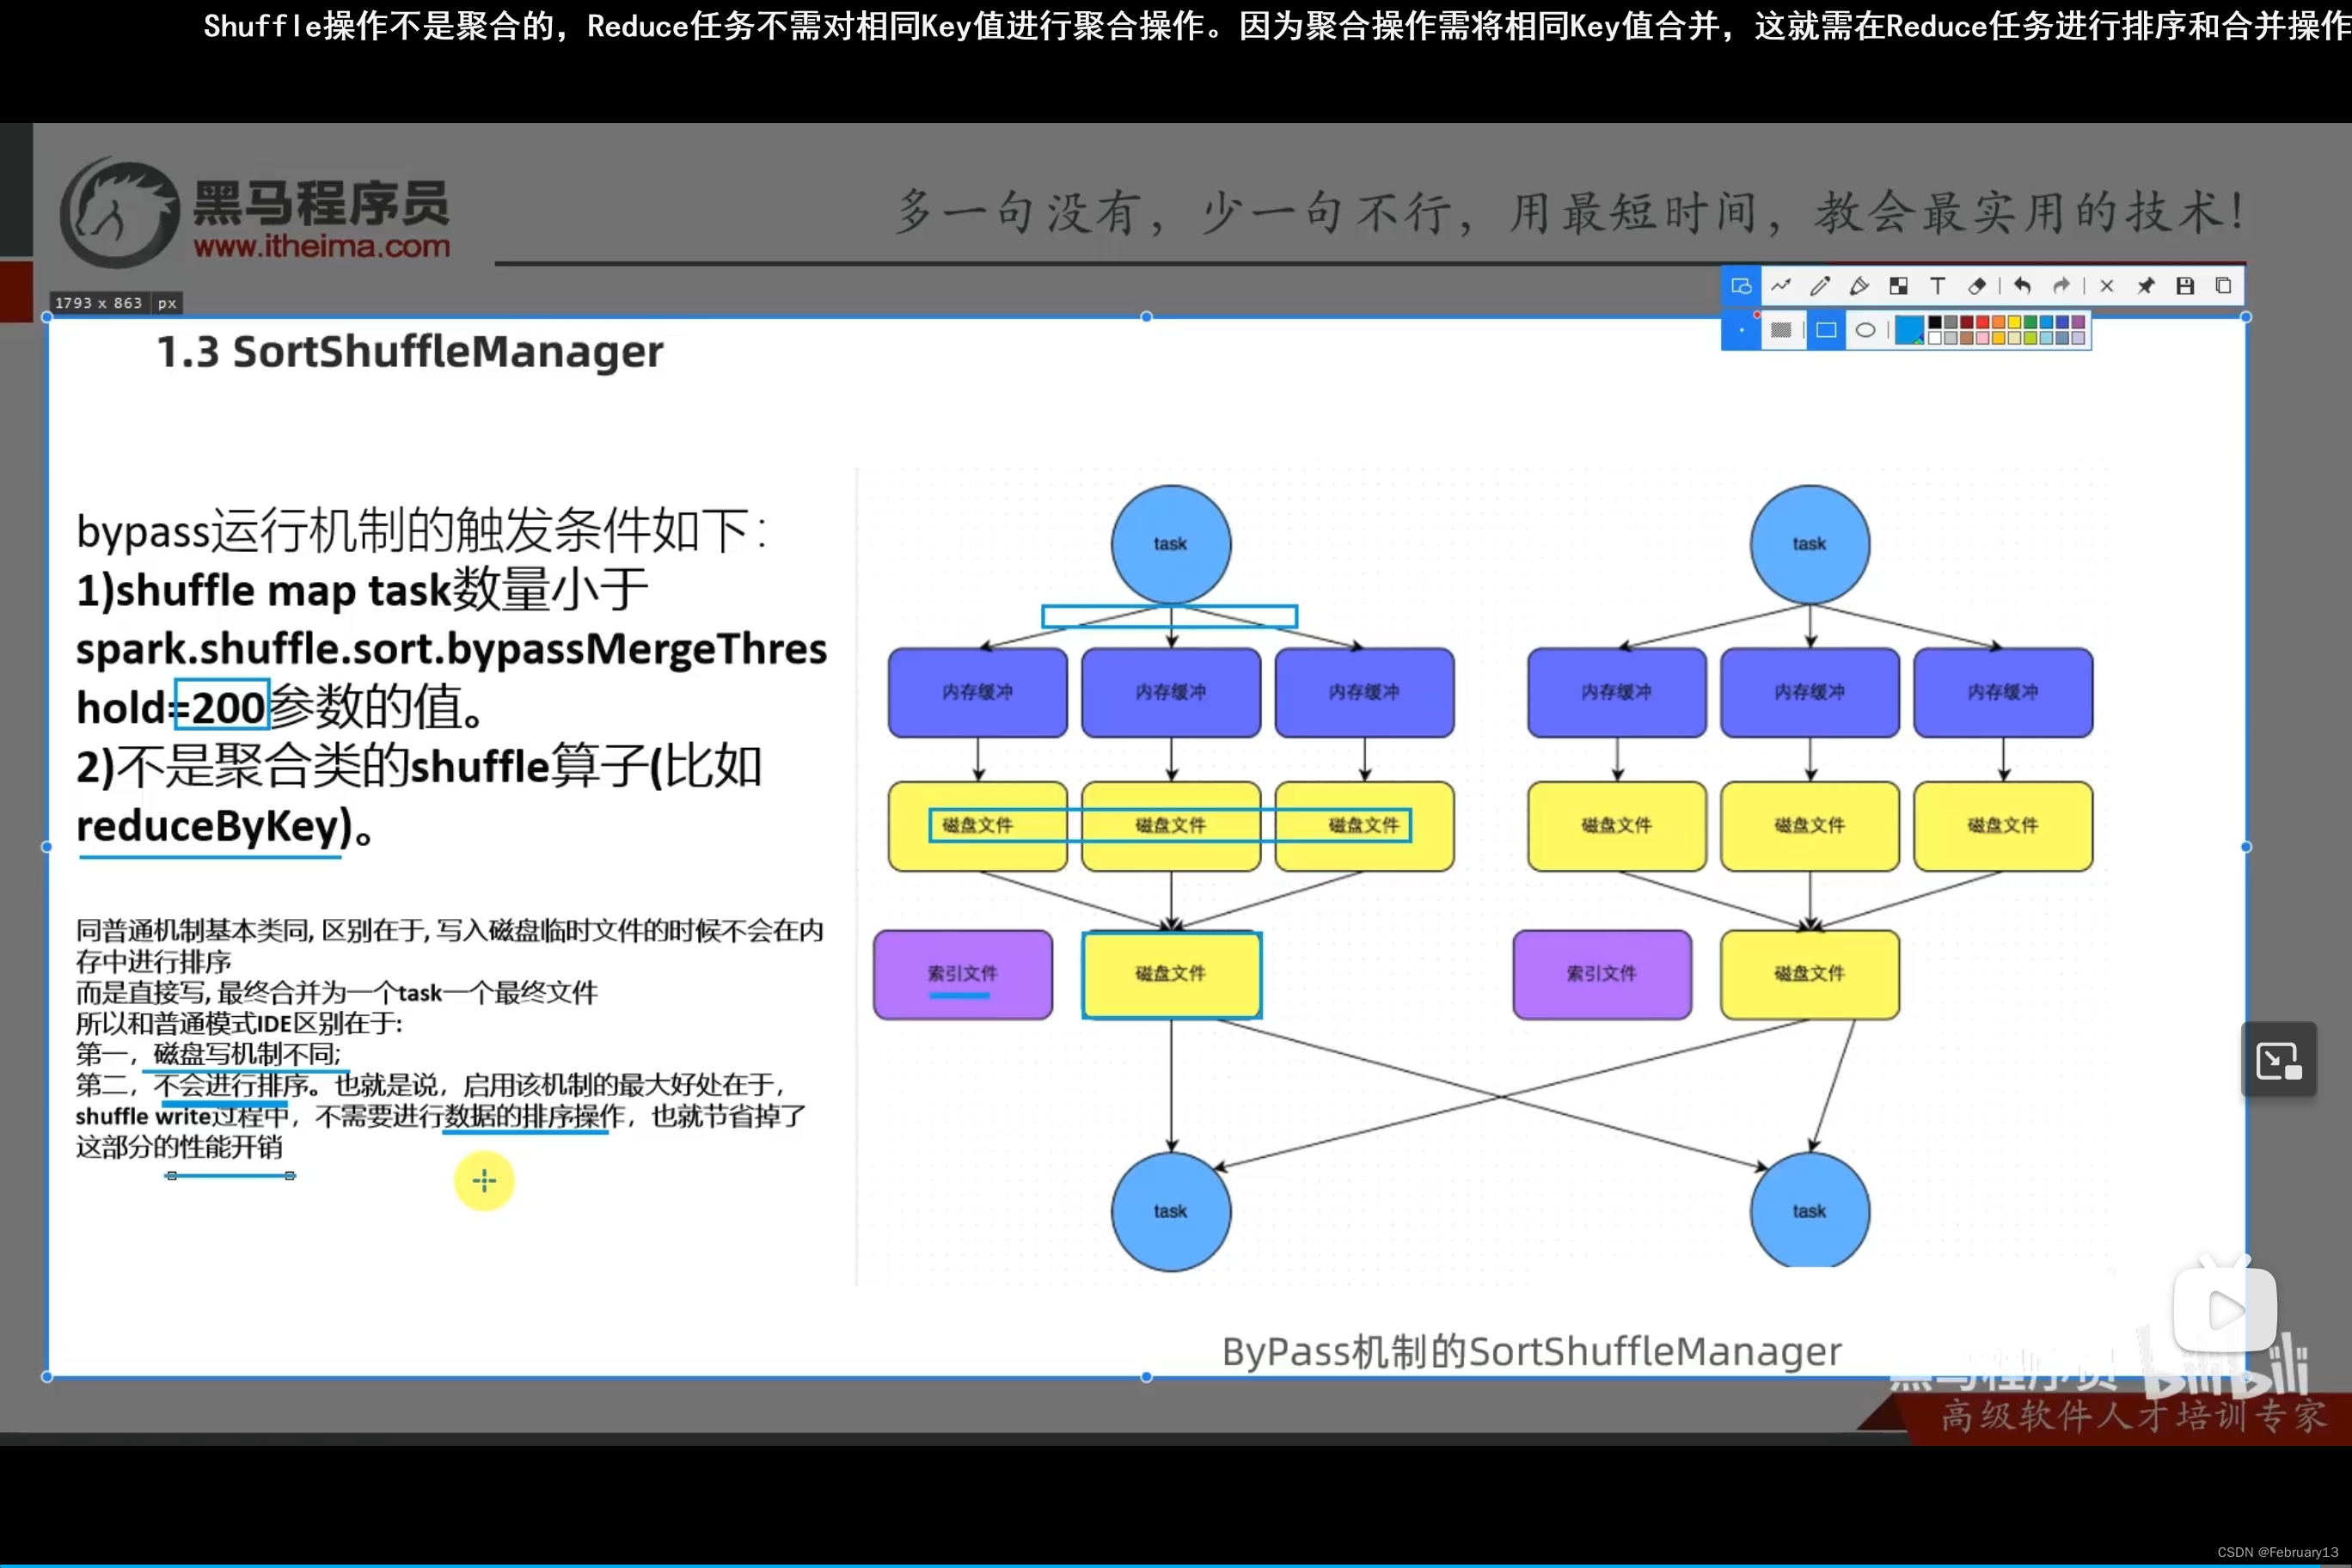The image size is (2352, 1568).
Task: Undo the last annotation
Action: (x=2022, y=286)
